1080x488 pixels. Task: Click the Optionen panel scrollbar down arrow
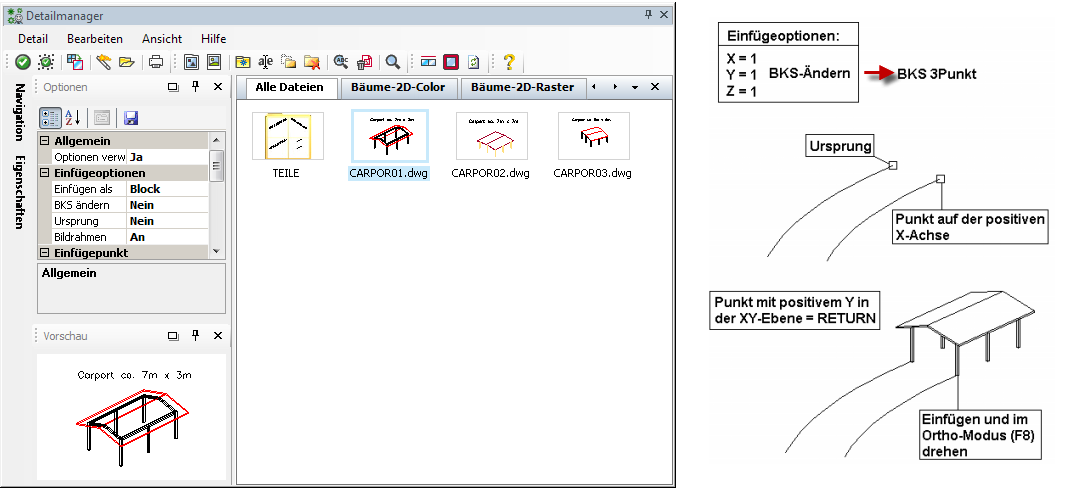click(x=217, y=250)
